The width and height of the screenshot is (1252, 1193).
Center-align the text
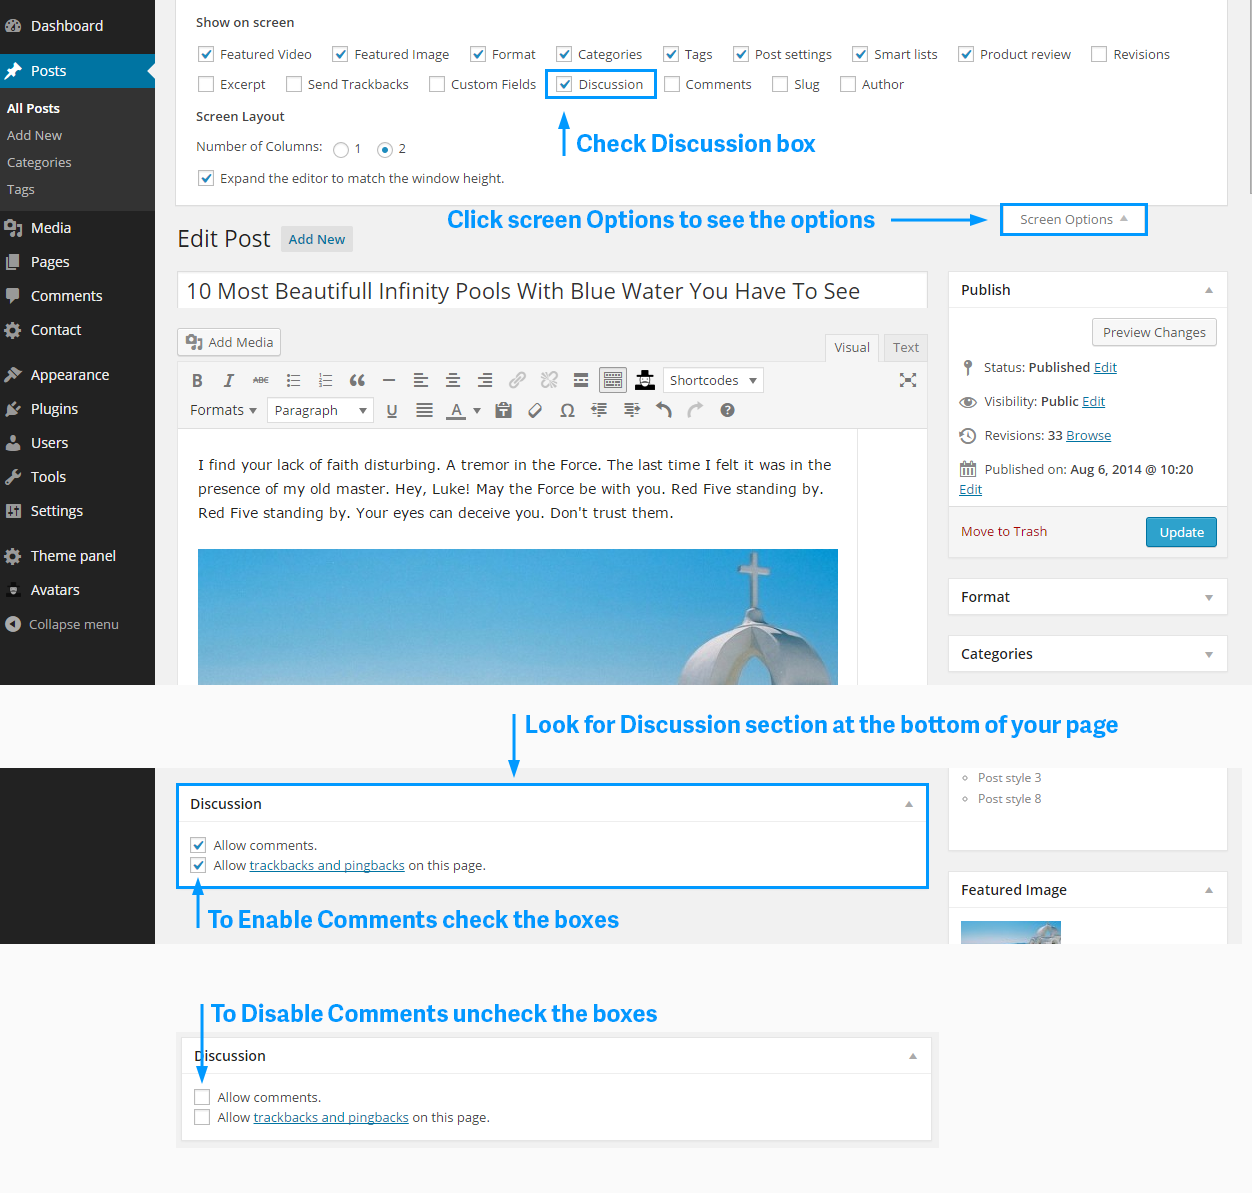click(453, 380)
